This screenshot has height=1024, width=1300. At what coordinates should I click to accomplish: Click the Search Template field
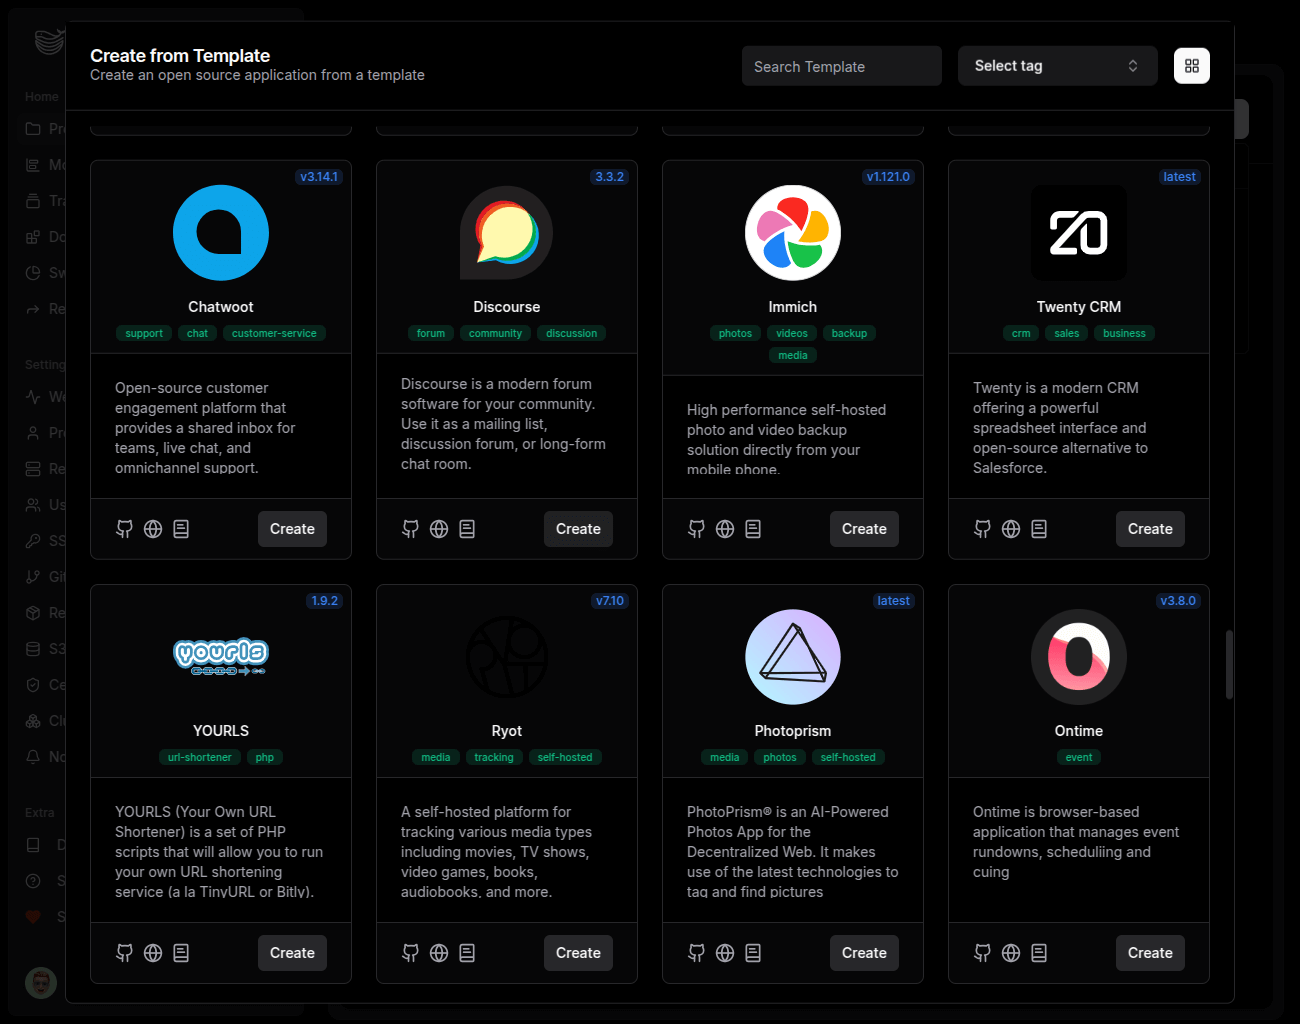841,66
